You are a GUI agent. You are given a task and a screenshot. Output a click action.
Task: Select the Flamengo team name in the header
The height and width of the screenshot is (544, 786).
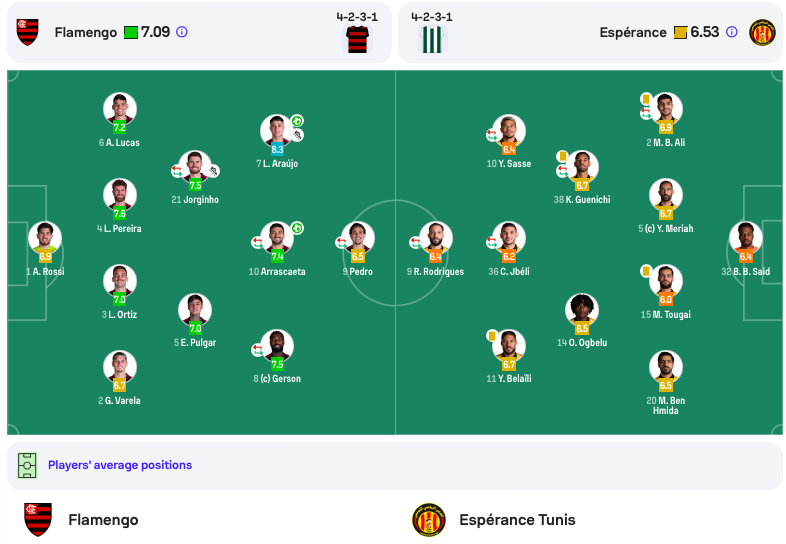(x=86, y=33)
